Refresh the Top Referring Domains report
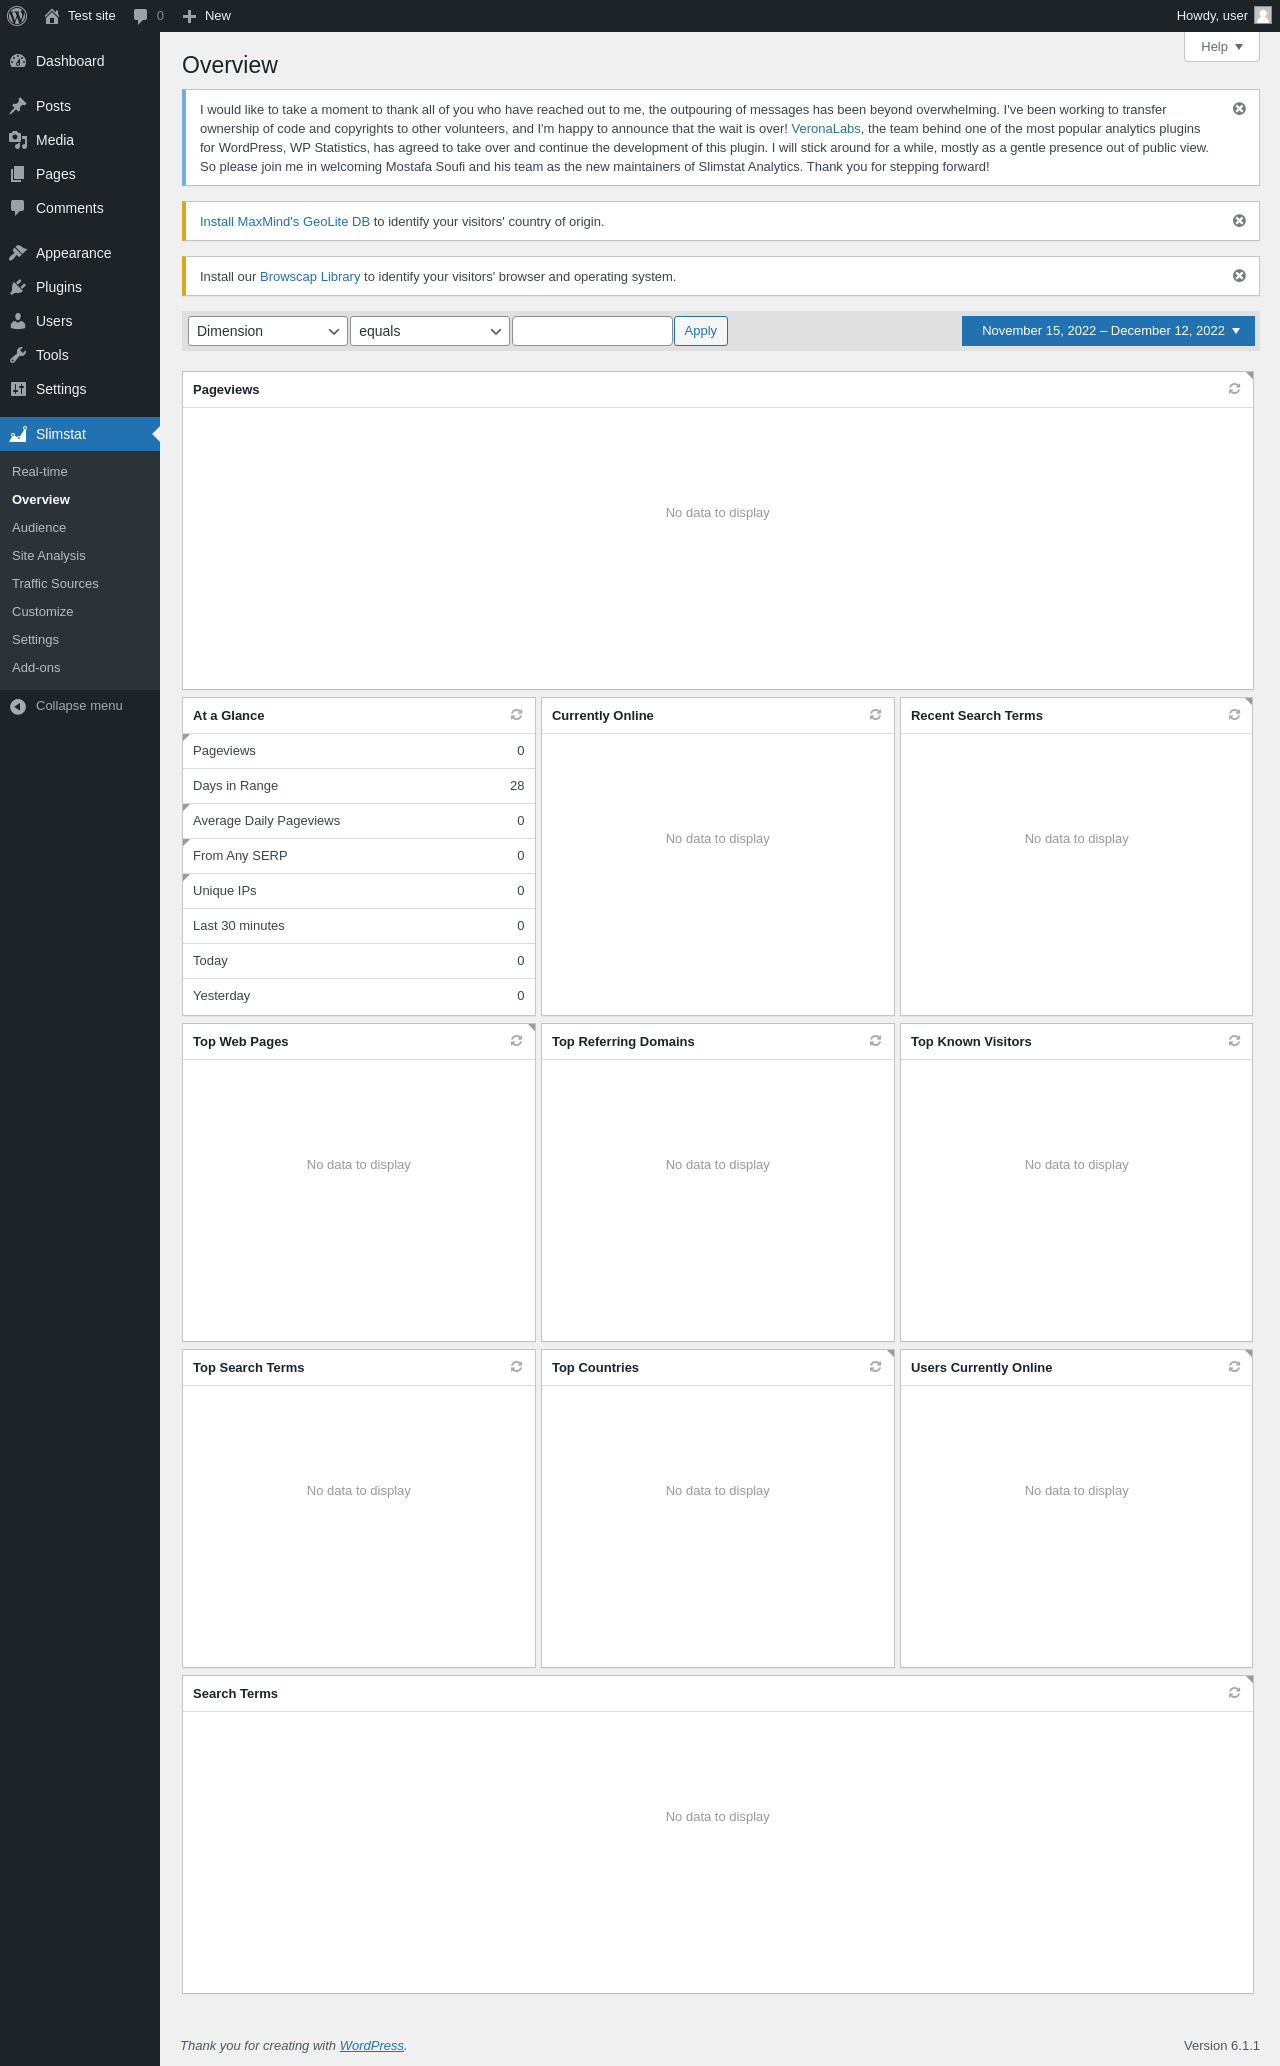1280x2066 pixels. pos(875,1041)
